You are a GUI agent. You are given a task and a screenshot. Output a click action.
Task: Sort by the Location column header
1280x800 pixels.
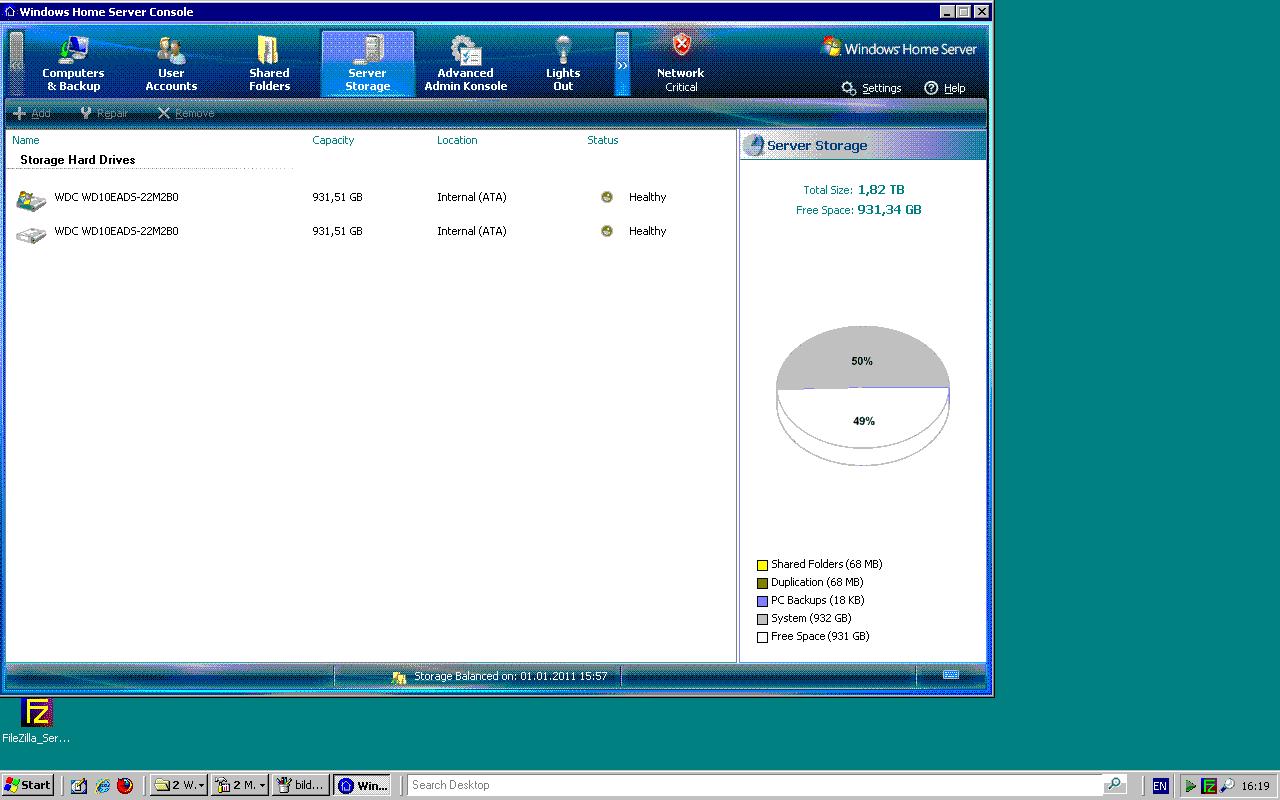click(x=457, y=140)
